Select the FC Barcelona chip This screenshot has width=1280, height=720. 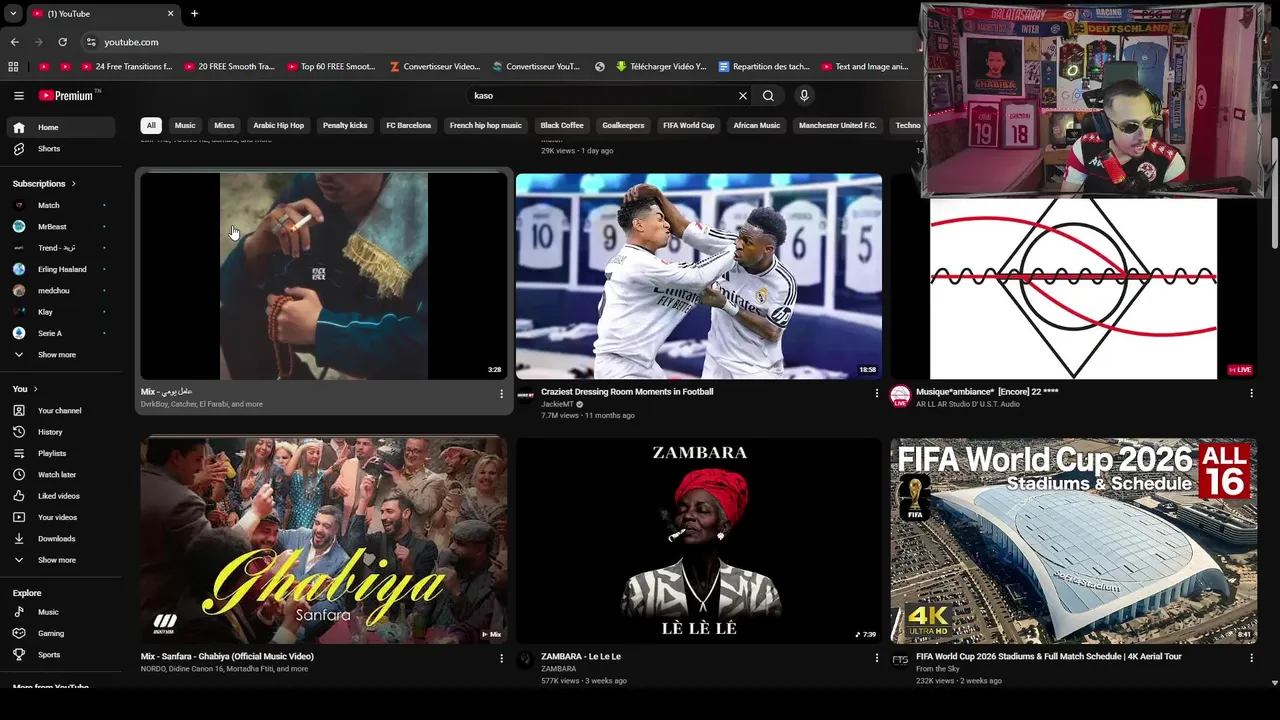(x=408, y=126)
